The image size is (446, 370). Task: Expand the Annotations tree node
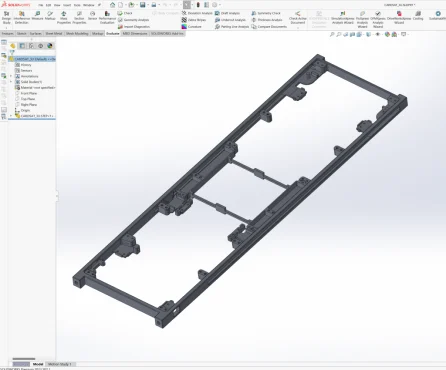11,76
